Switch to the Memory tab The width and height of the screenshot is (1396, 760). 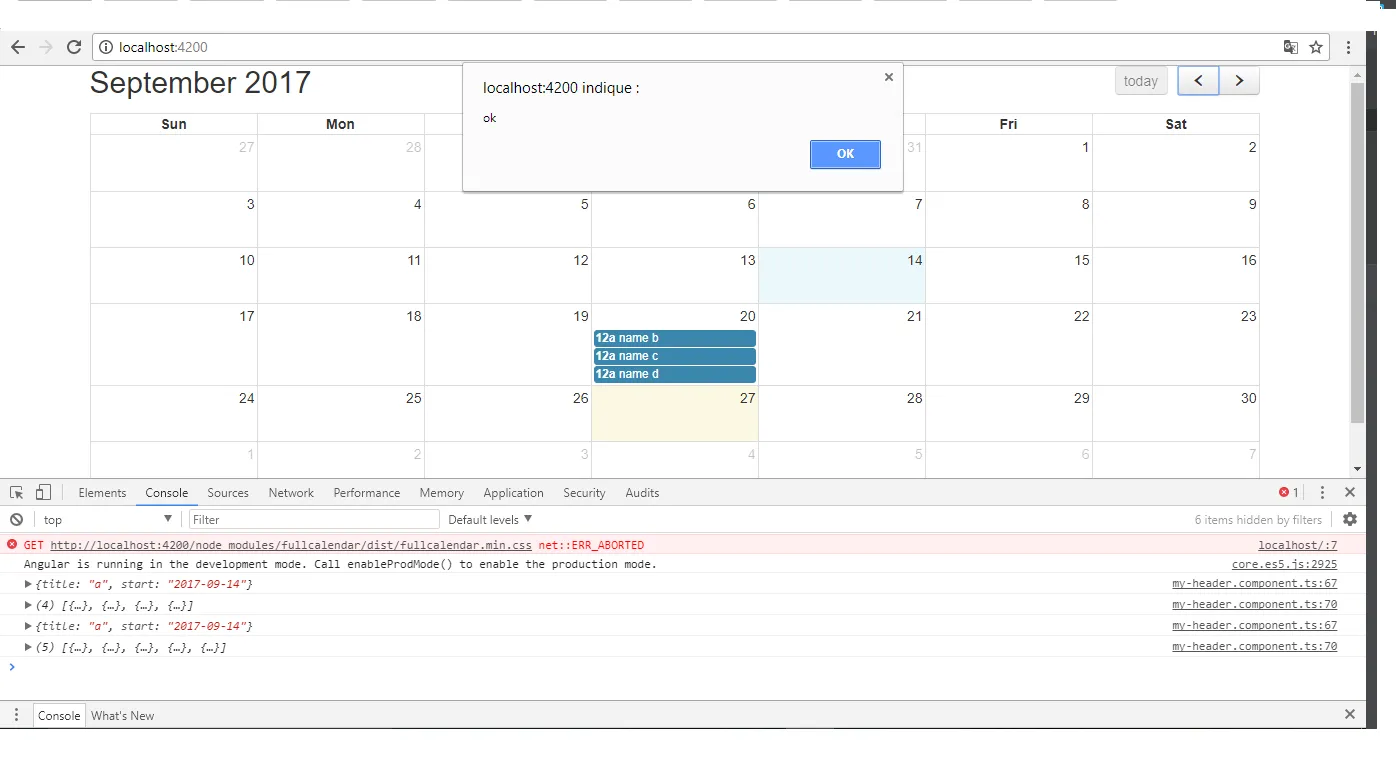point(441,493)
